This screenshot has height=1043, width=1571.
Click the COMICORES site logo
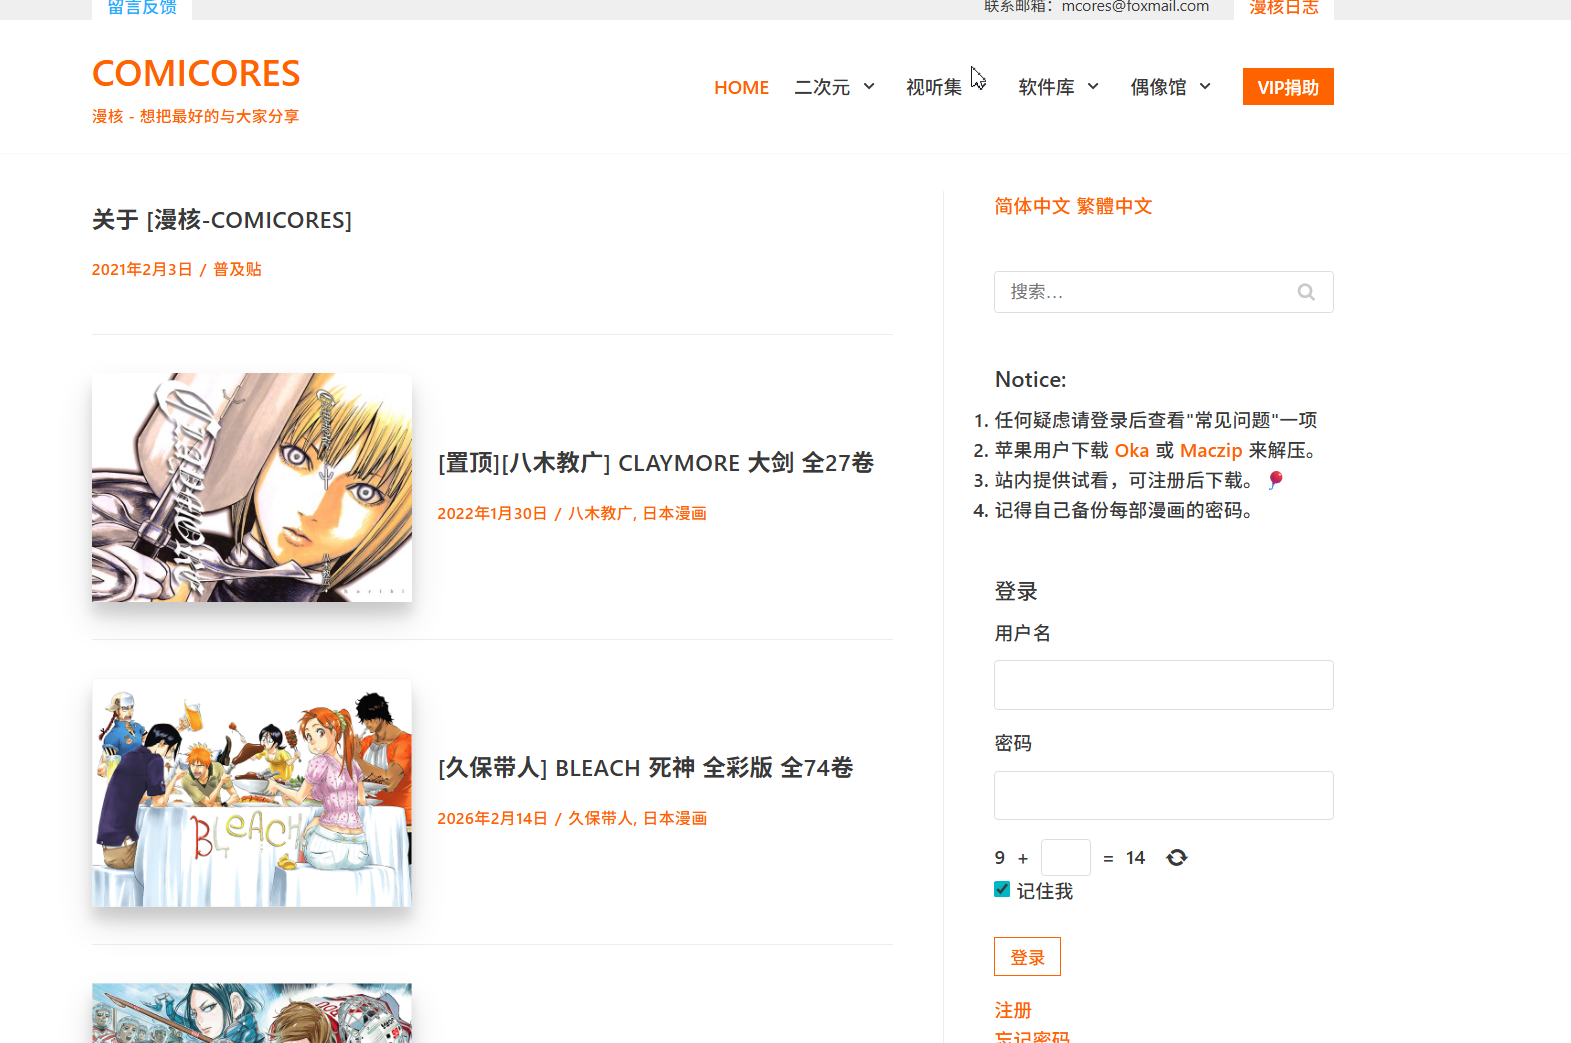tap(196, 74)
